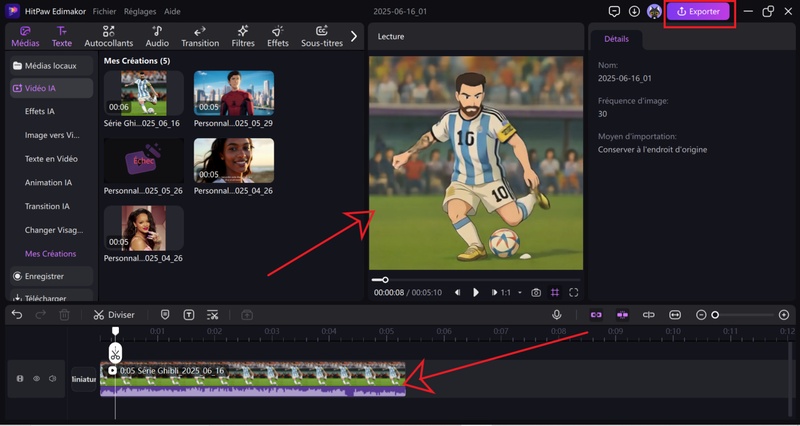
Task: Play the preview video
Action: click(476, 292)
